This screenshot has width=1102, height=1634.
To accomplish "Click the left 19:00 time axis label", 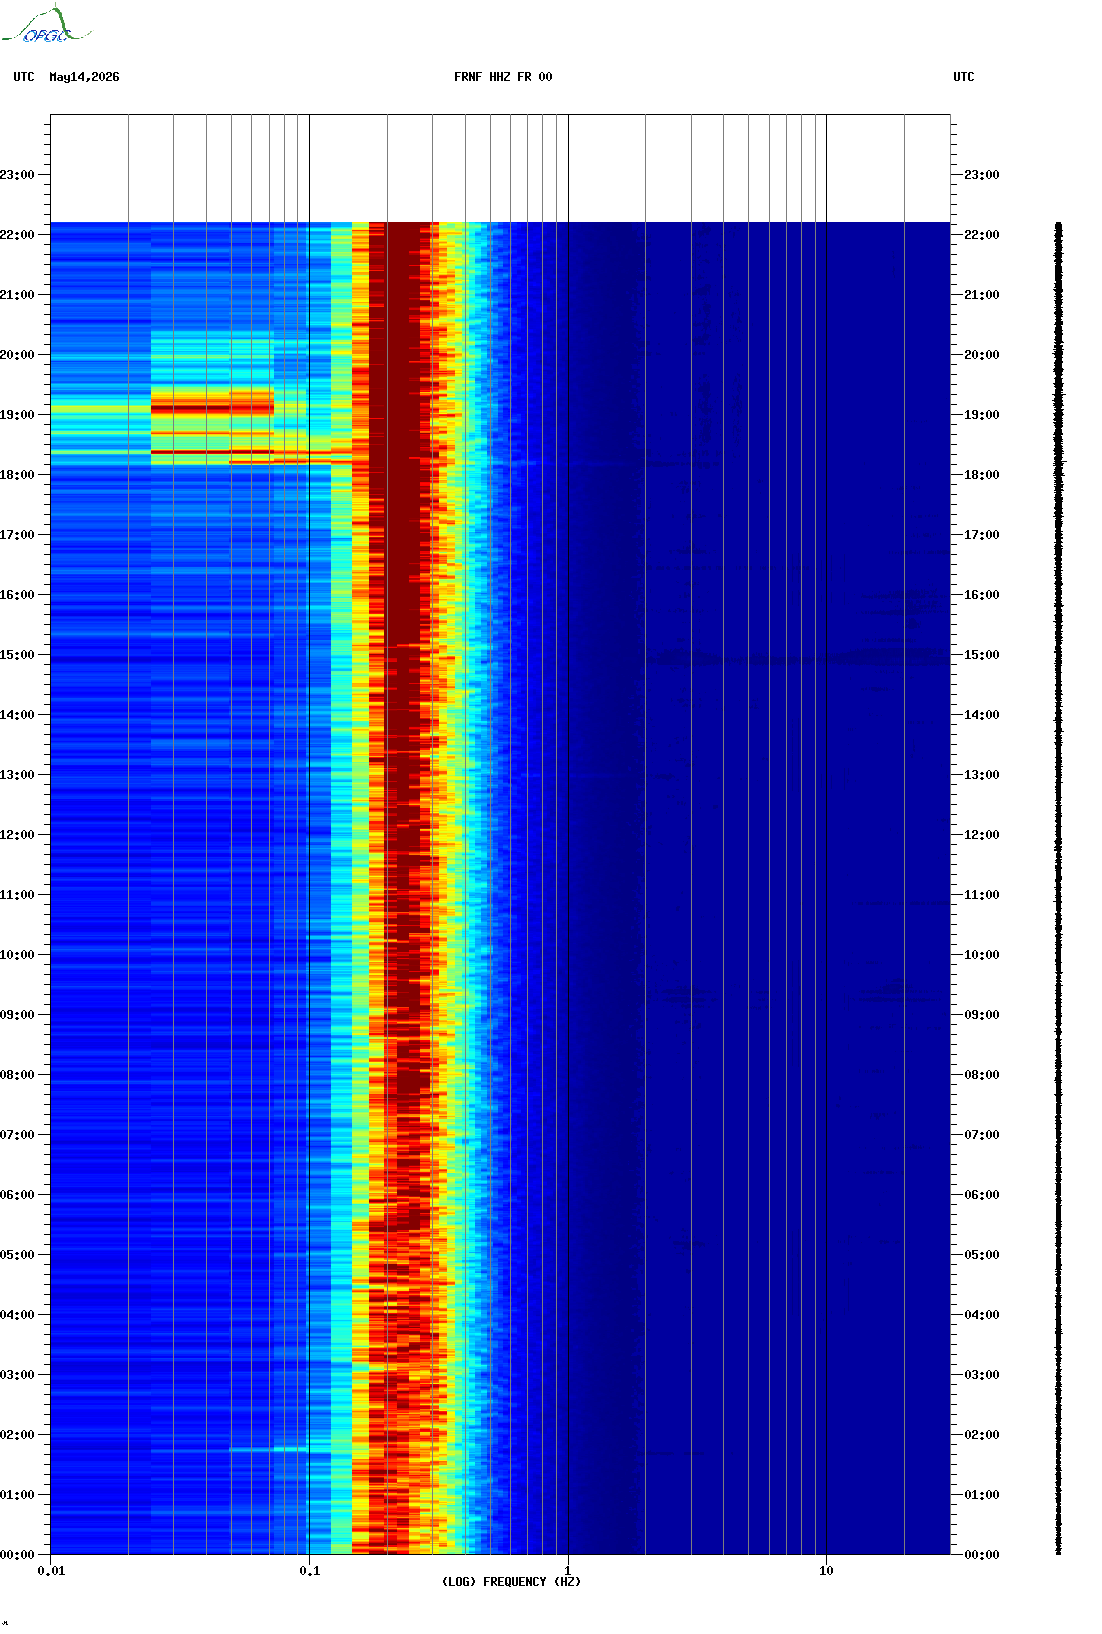I will (17, 415).
